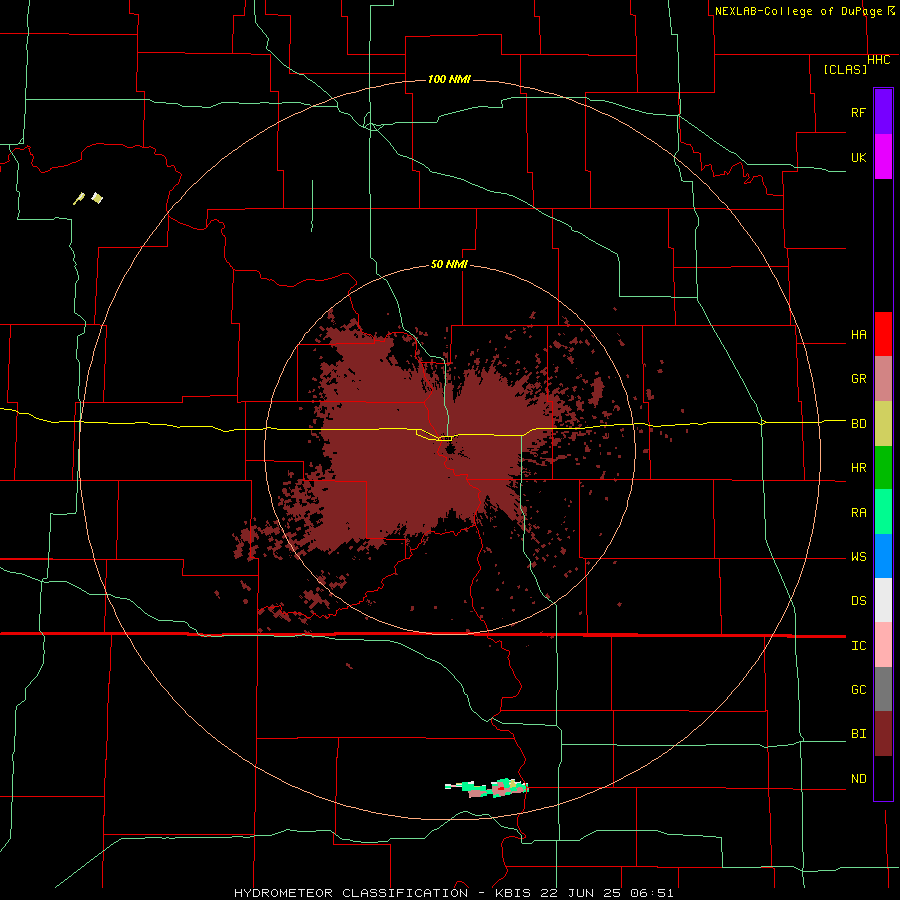Click the "UK" legend label
The image size is (900, 900).
[x=858, y=157]
